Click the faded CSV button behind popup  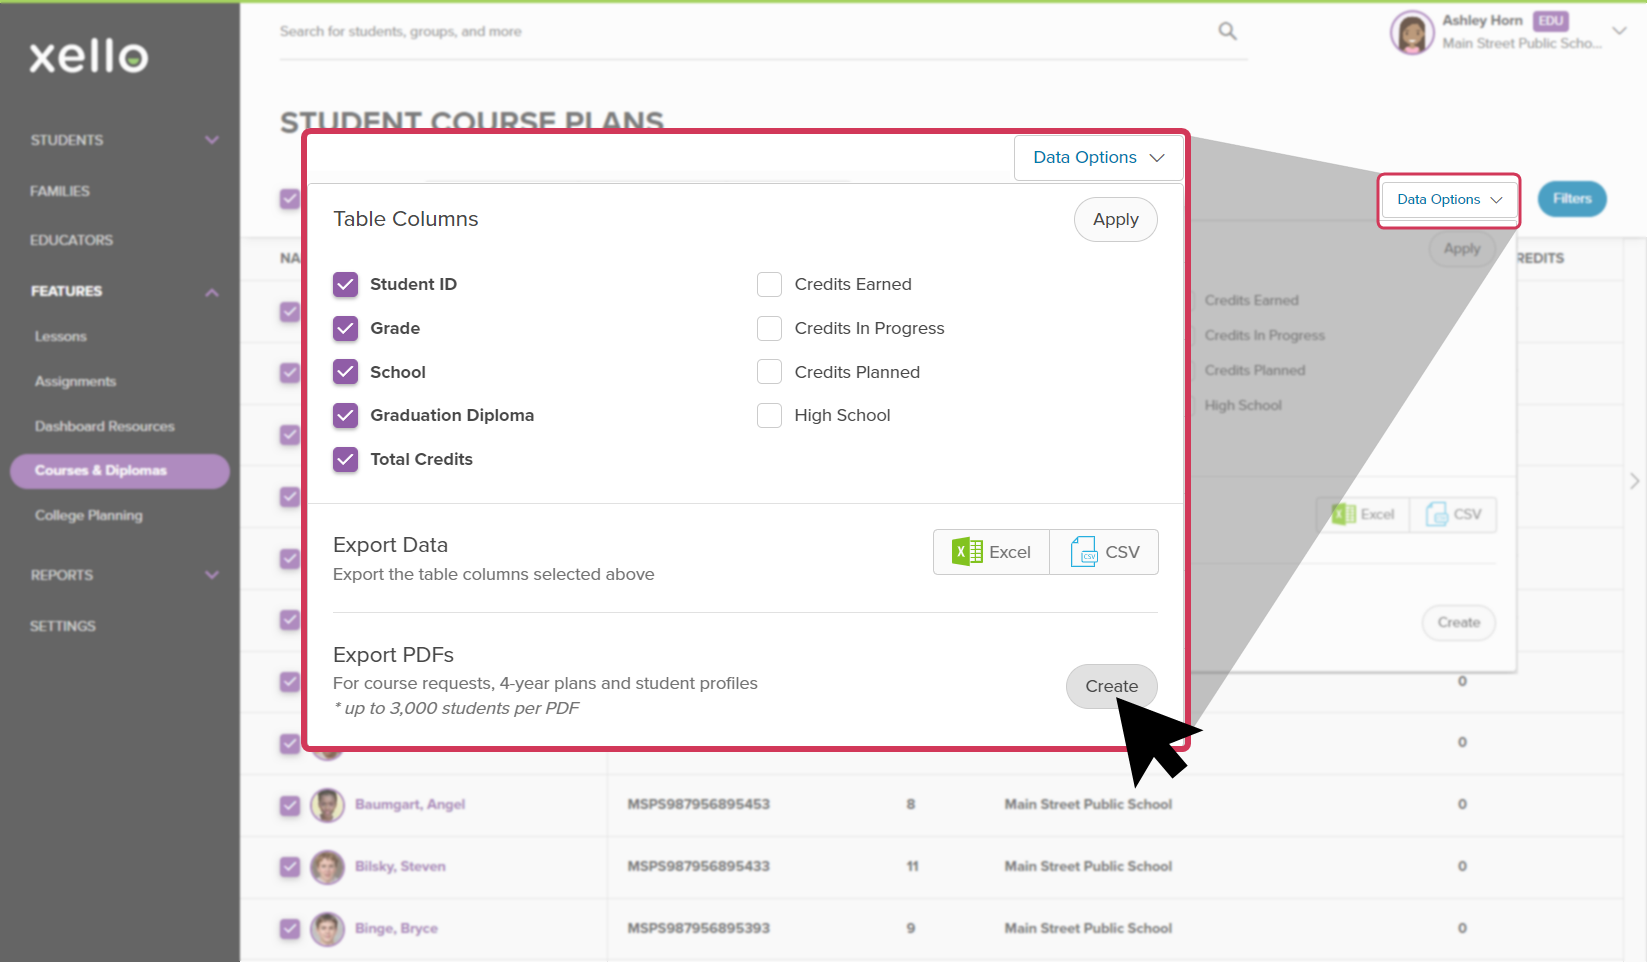coord(1454,514)
